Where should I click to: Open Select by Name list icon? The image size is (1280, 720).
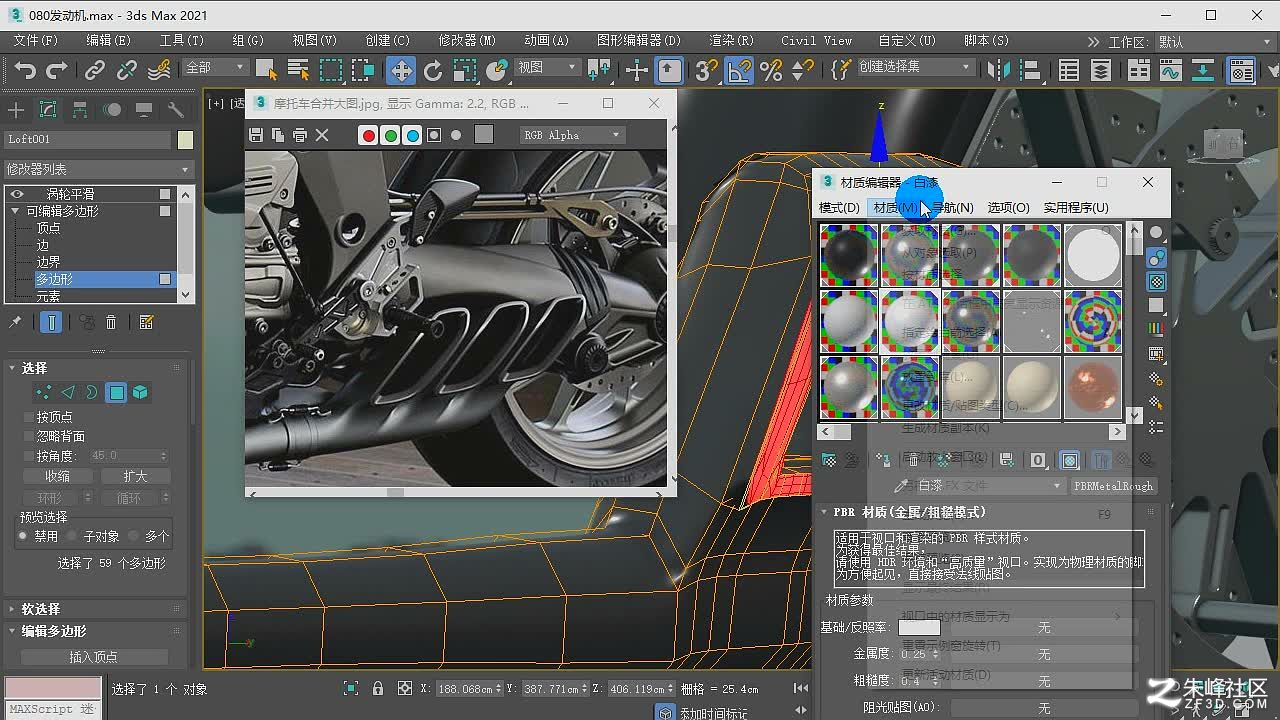(x=298, y=70)
